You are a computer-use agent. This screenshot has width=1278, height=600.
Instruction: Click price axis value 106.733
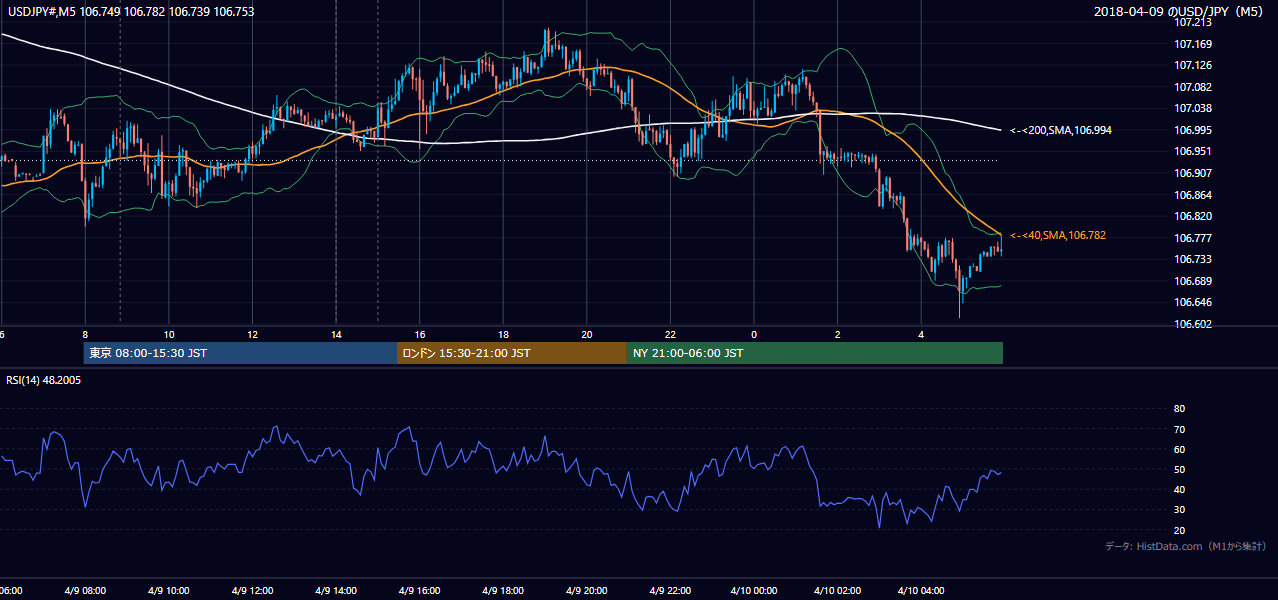click(x=1194, y=259)
